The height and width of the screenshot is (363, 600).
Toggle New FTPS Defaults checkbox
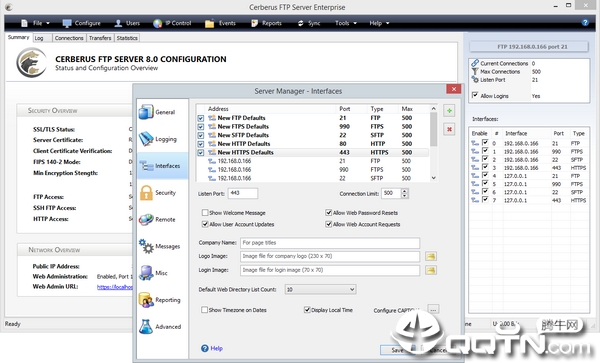[201, 127]
